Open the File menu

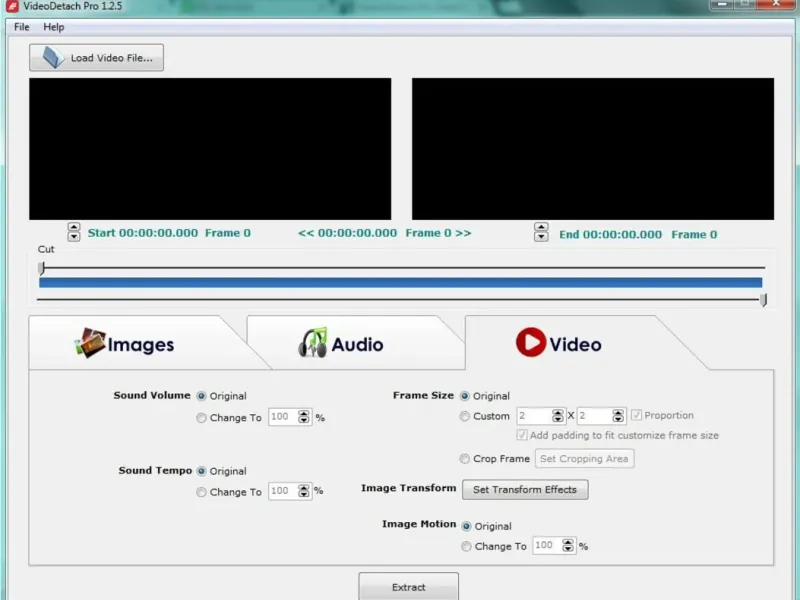click(21, 27)
